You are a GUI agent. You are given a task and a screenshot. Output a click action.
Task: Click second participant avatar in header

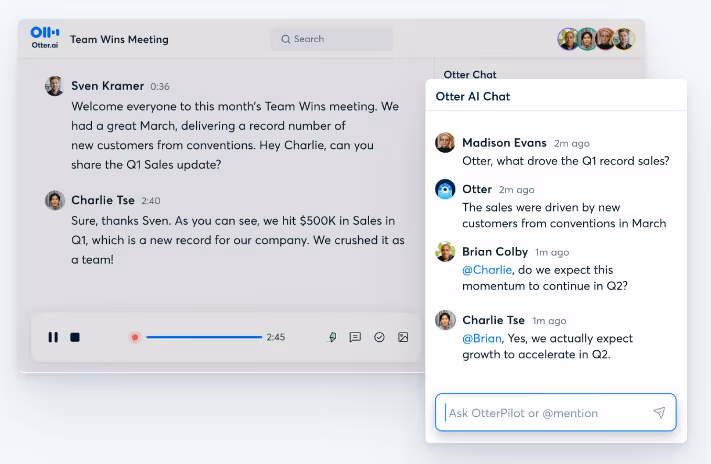tap(587, 39)
